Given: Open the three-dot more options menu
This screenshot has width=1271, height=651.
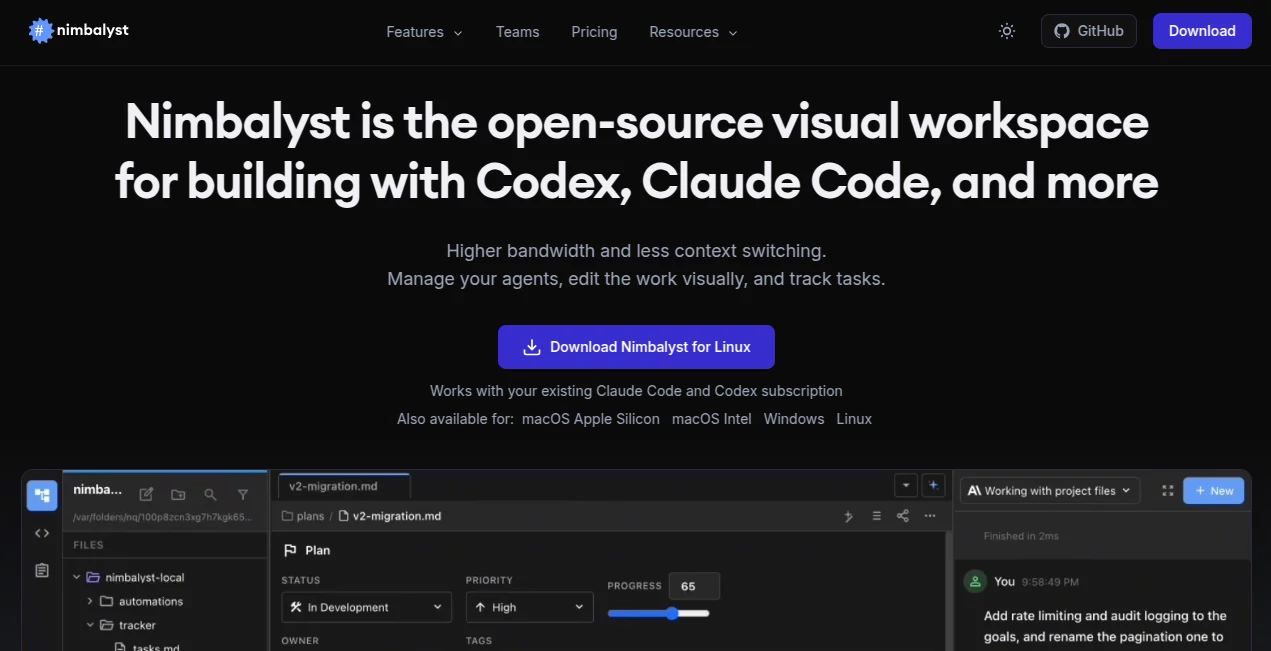Looking at the screenshot, I should 930,516.
